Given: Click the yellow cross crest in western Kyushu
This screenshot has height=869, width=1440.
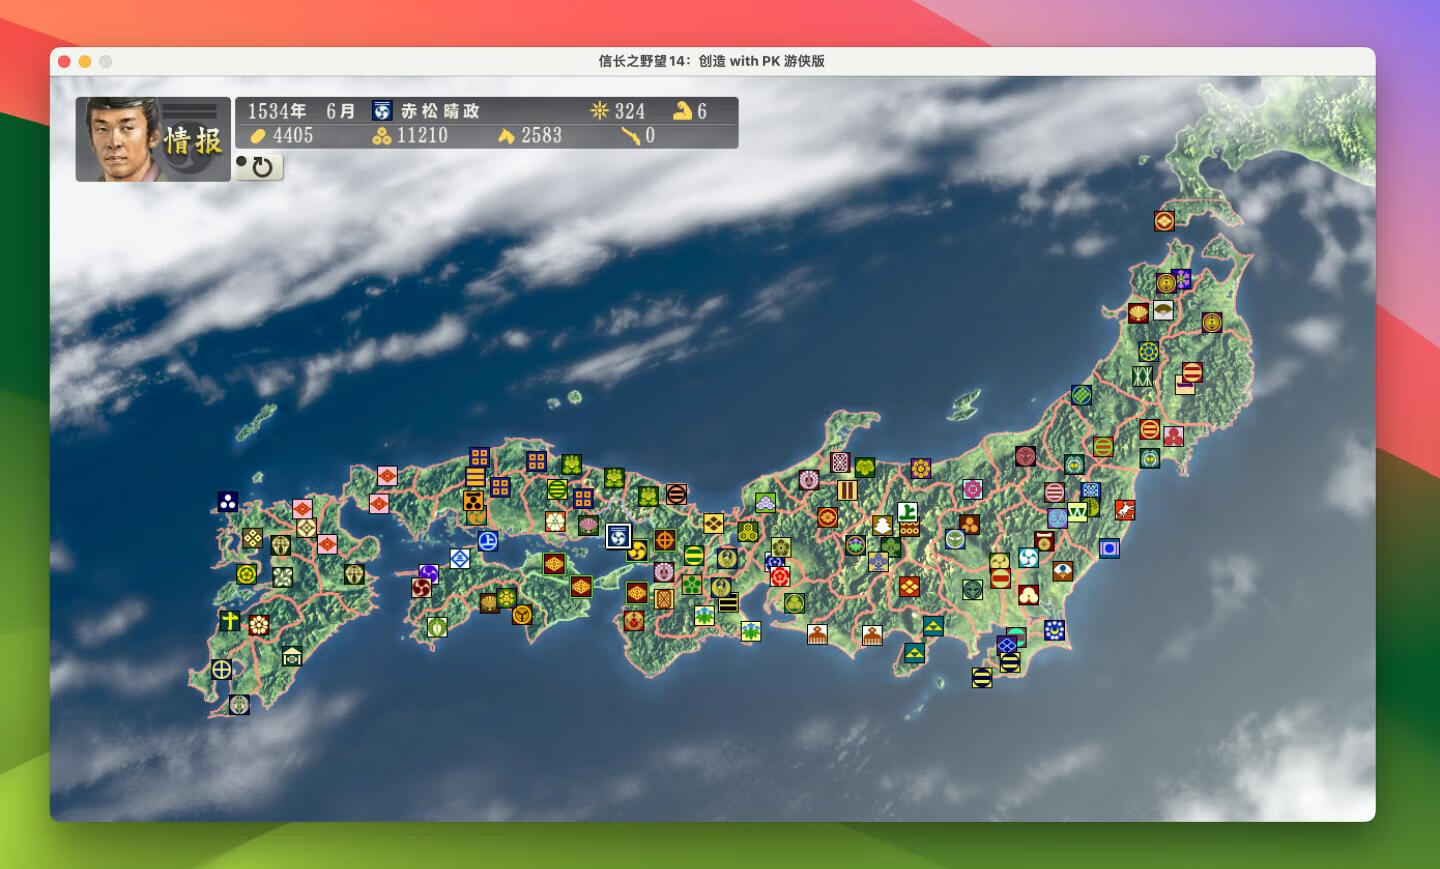Looking at the screenshot, I should pos(229,622).
